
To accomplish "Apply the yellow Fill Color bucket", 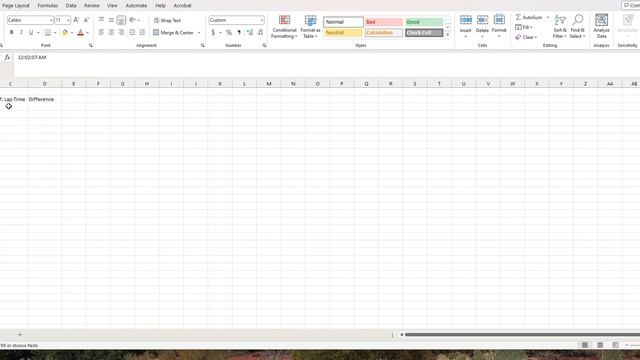I will point(65,32).
